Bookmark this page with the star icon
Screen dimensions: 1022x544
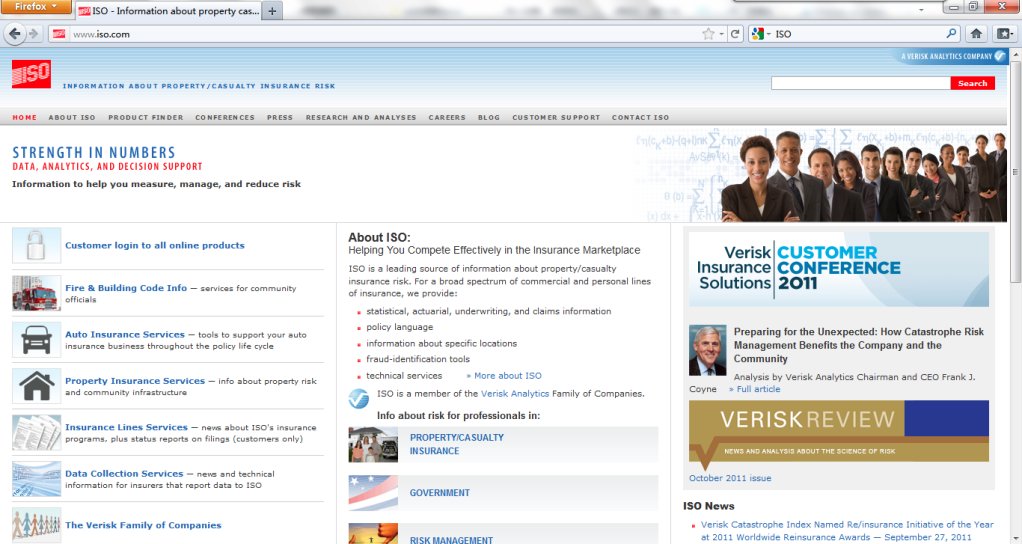coord(708,34)
